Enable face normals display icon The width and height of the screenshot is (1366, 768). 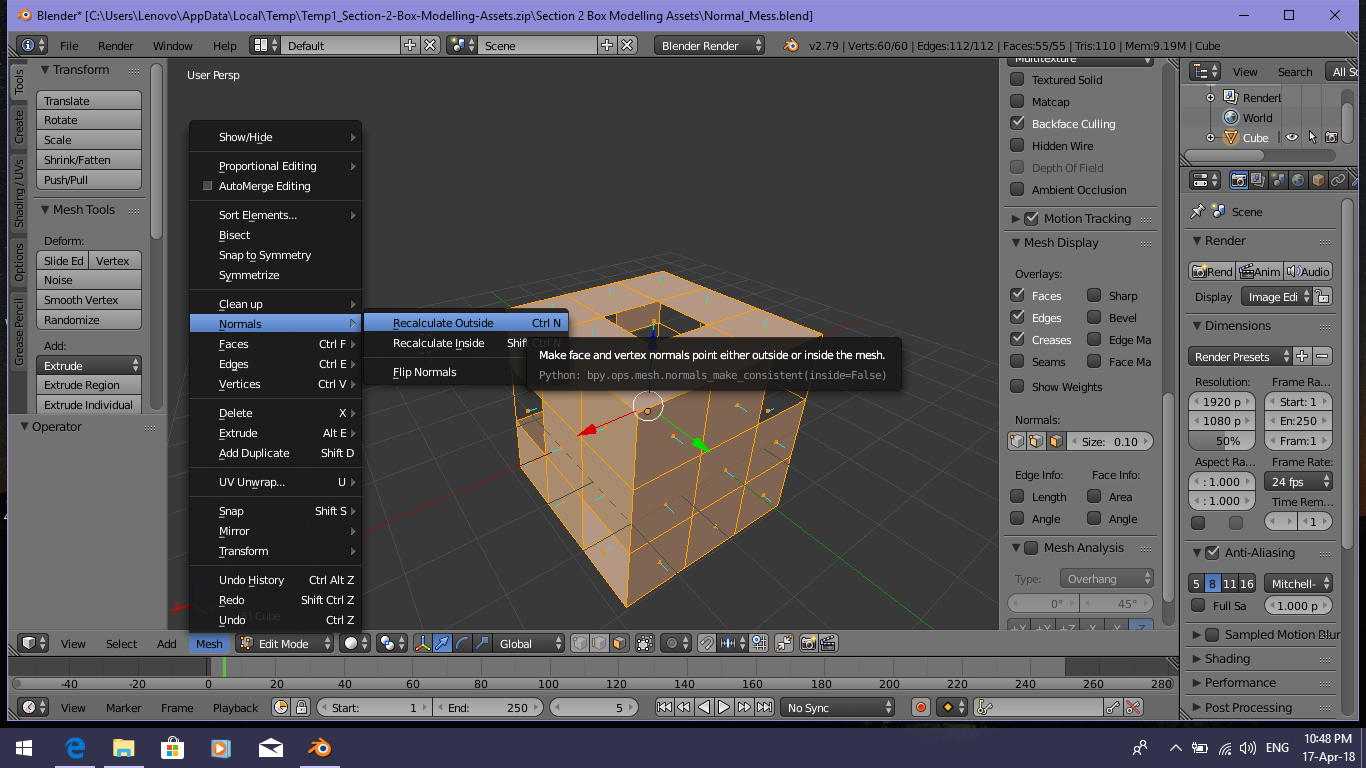pyautogui.click(x=1055, y=441)
